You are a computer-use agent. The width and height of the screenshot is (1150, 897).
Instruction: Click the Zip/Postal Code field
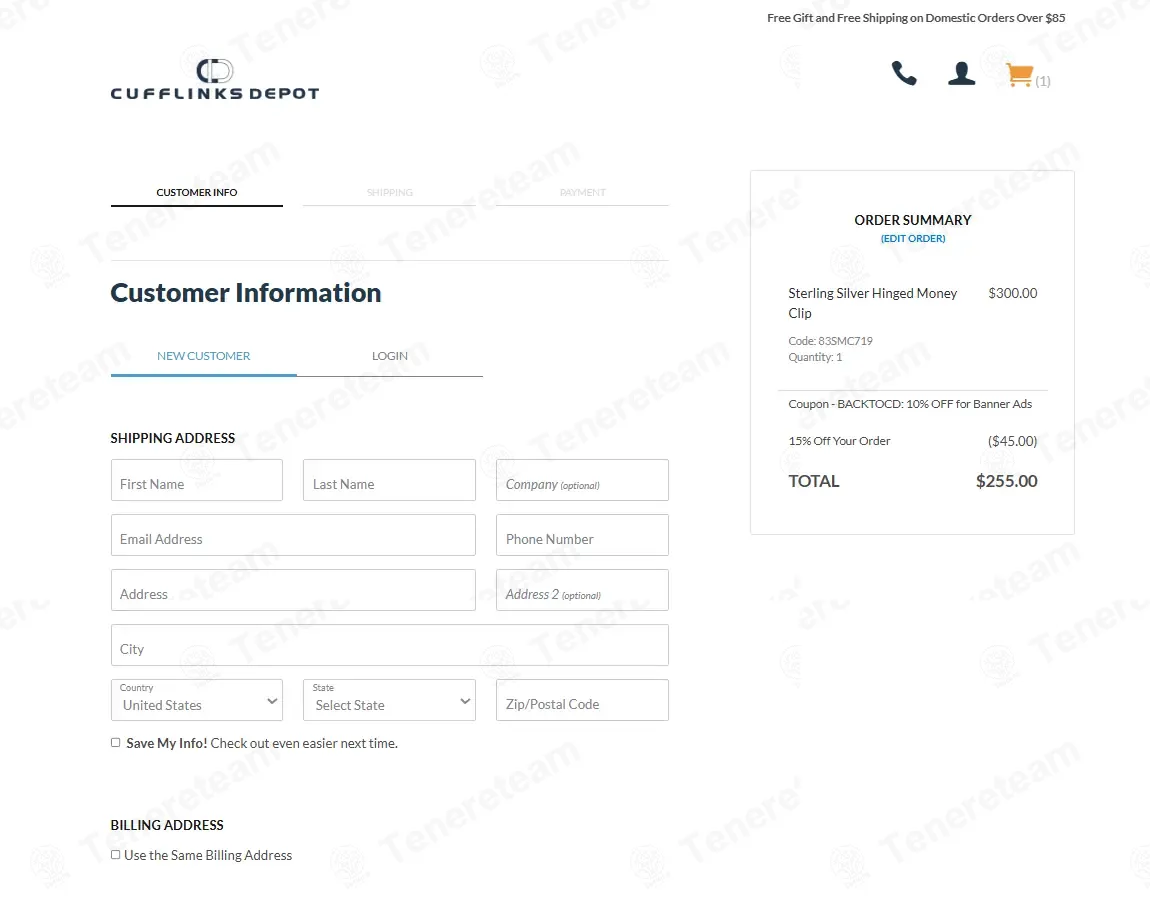[x=582, y=700]
